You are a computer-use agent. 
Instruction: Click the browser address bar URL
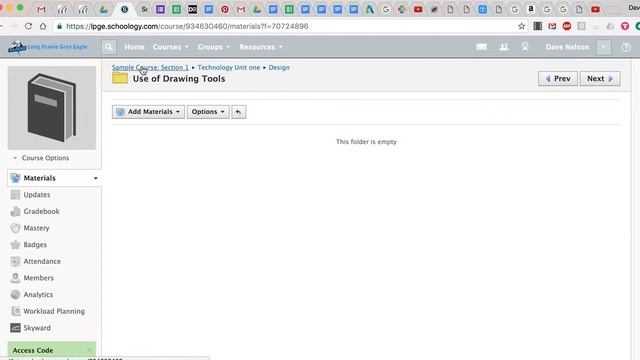pos(187,26)
